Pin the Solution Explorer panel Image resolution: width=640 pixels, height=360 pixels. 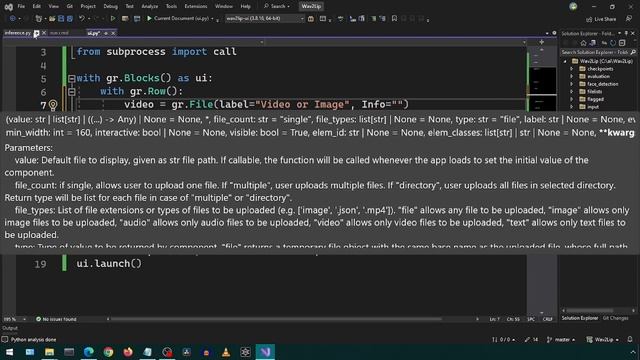[x=626, y=33]
